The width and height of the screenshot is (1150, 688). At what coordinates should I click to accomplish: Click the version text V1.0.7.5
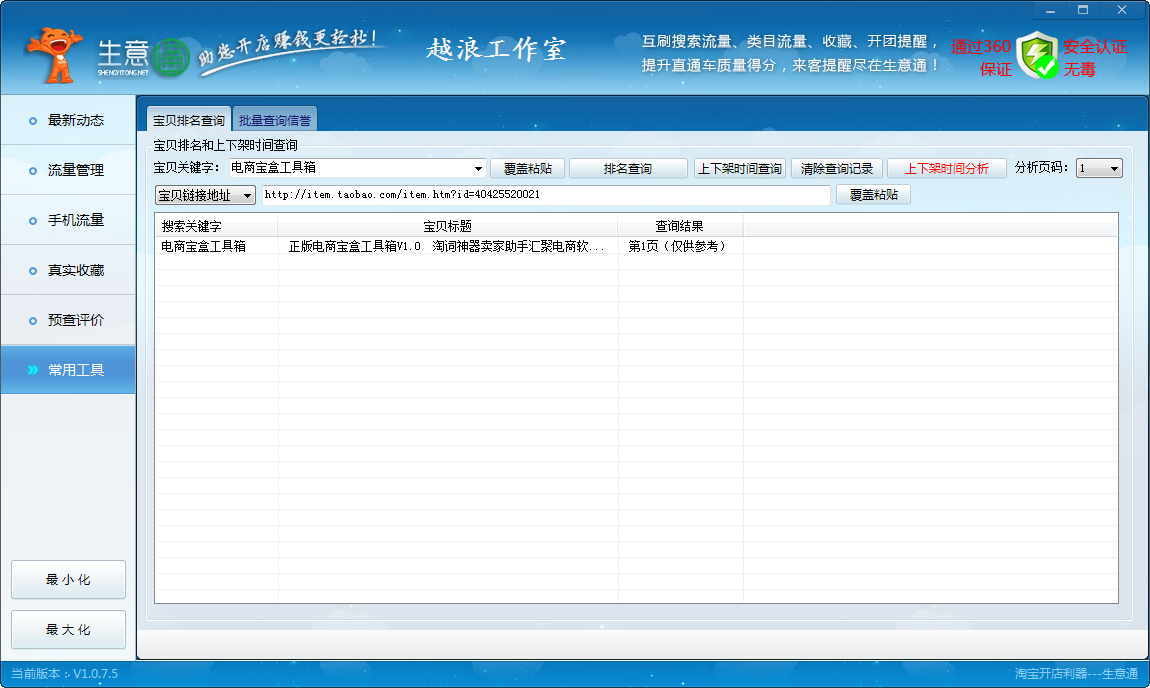(95, 673)
